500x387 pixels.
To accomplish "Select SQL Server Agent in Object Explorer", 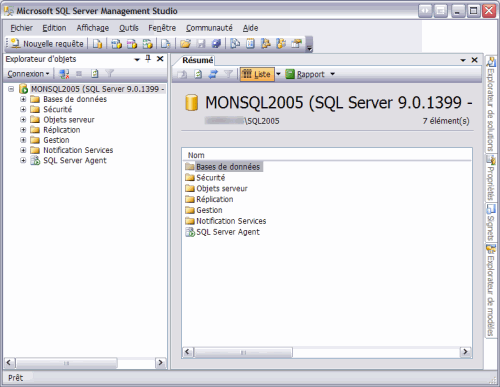I will pos(75,160).
